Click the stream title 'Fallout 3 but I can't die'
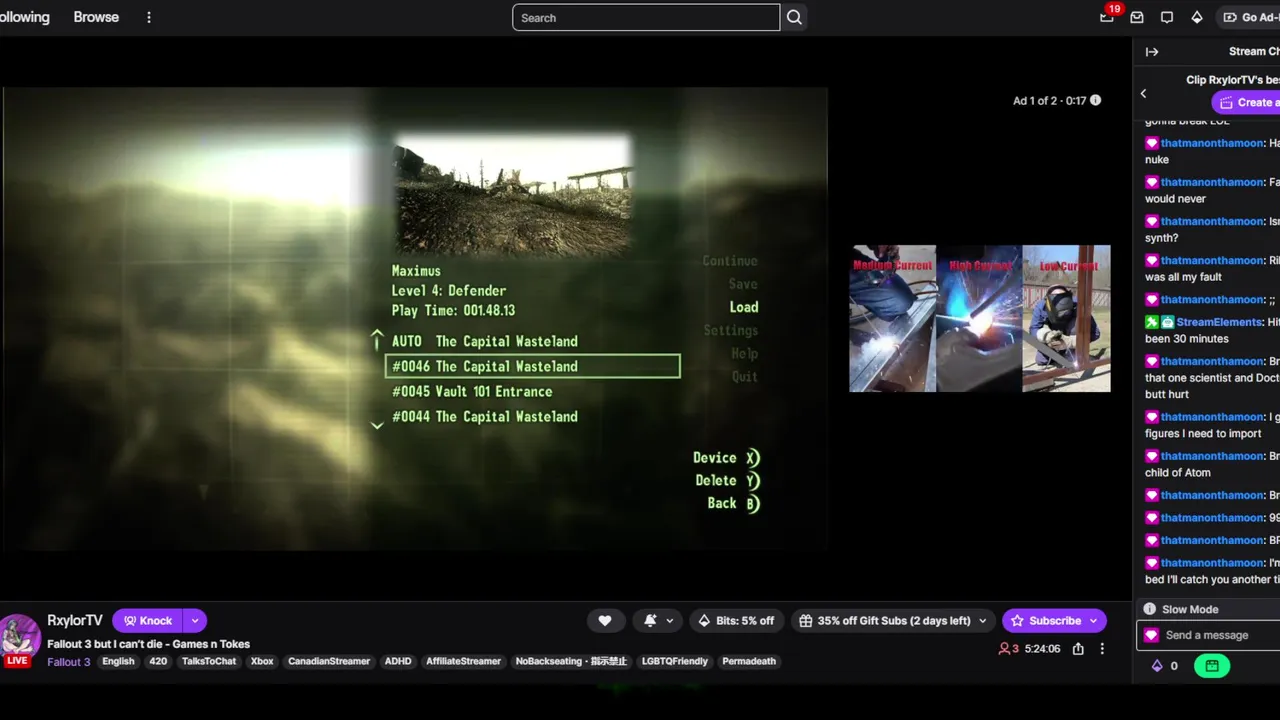1280x720 pixels. click(148, 644)
